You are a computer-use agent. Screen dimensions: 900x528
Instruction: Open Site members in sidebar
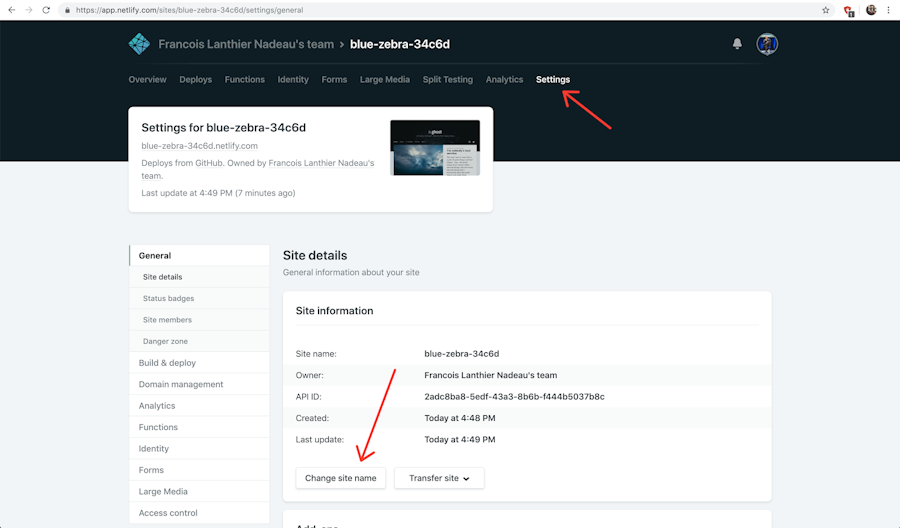tap(199, 320)
